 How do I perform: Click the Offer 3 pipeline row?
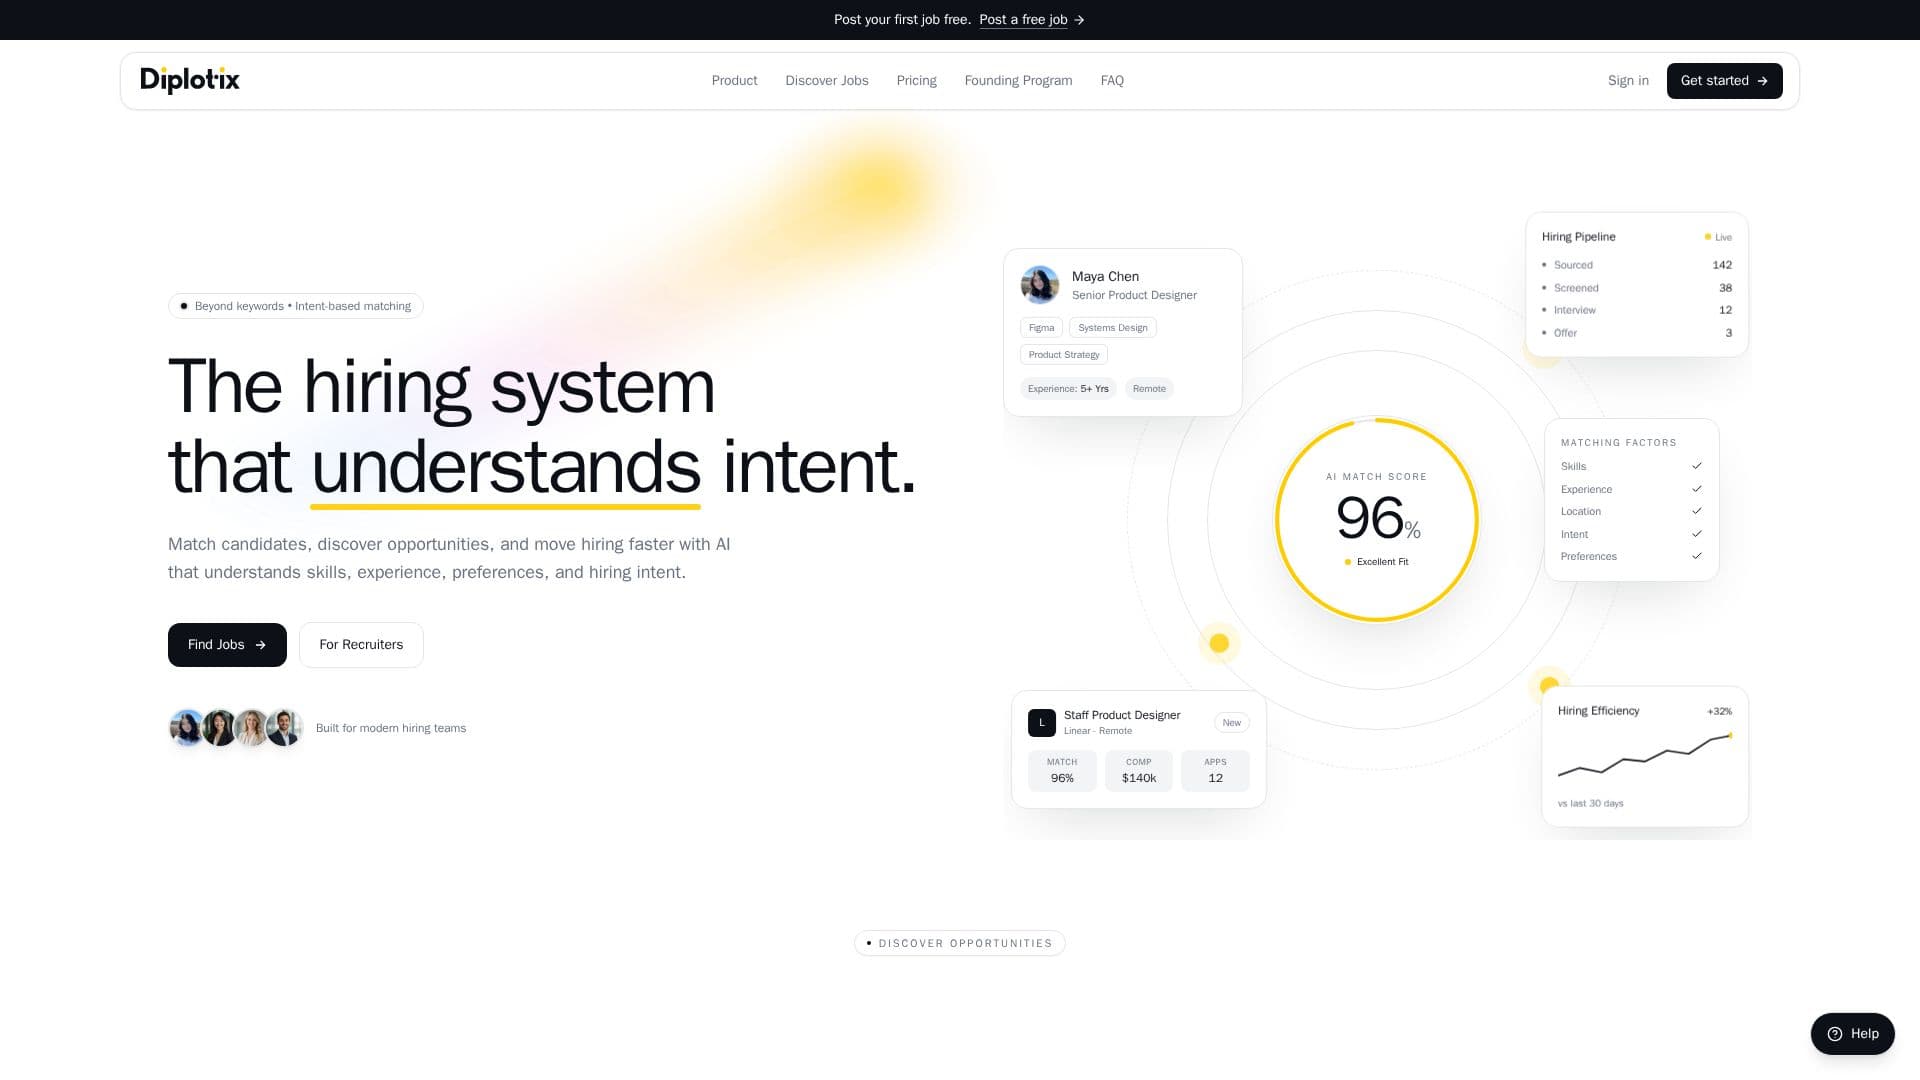click(1637, 333)
